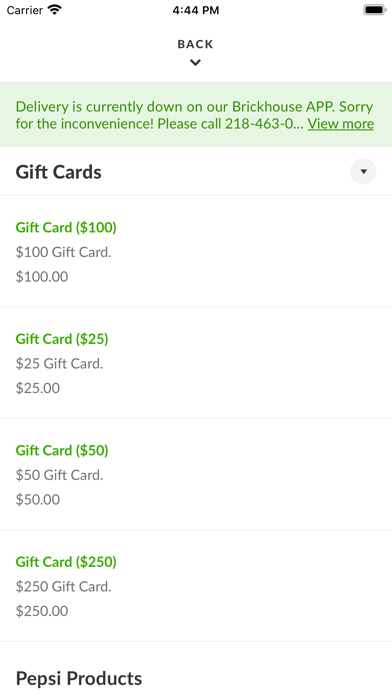The image size is (392, 696).
Task: Open the Gift Cards category dropdown arrow
Action: pos(363,171)
